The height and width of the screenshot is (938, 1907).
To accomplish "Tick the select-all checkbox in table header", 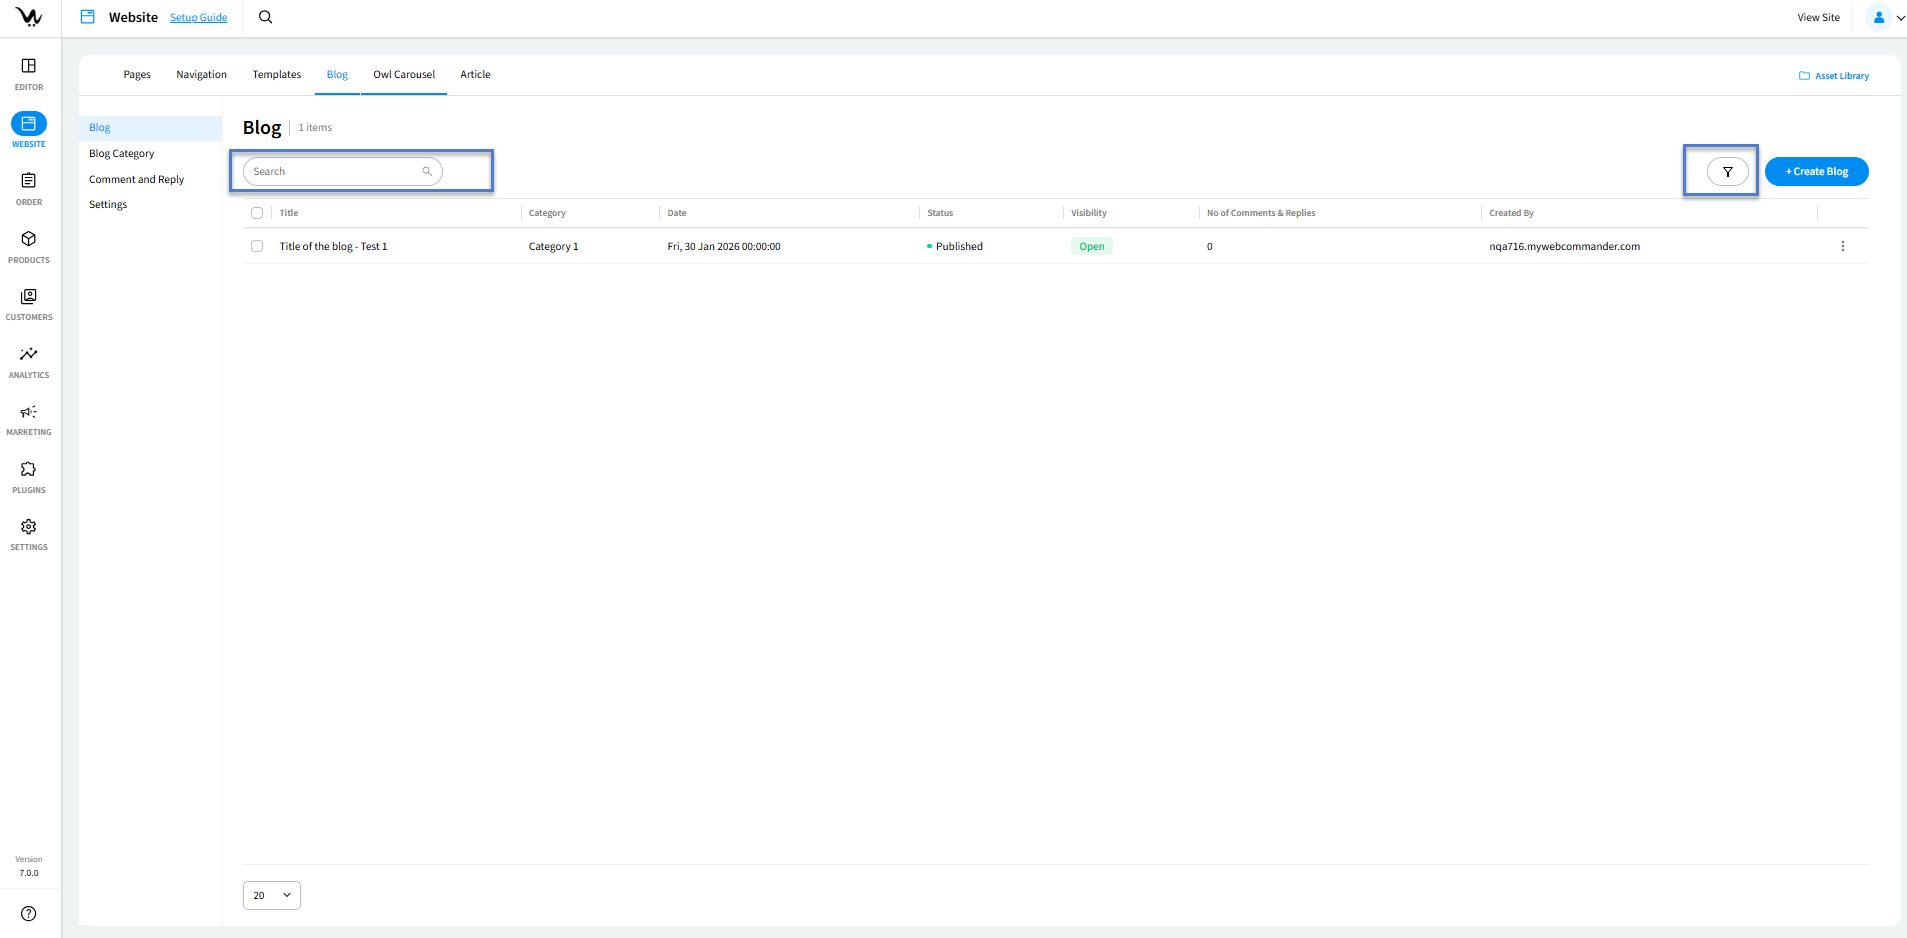I will [257, 213].
